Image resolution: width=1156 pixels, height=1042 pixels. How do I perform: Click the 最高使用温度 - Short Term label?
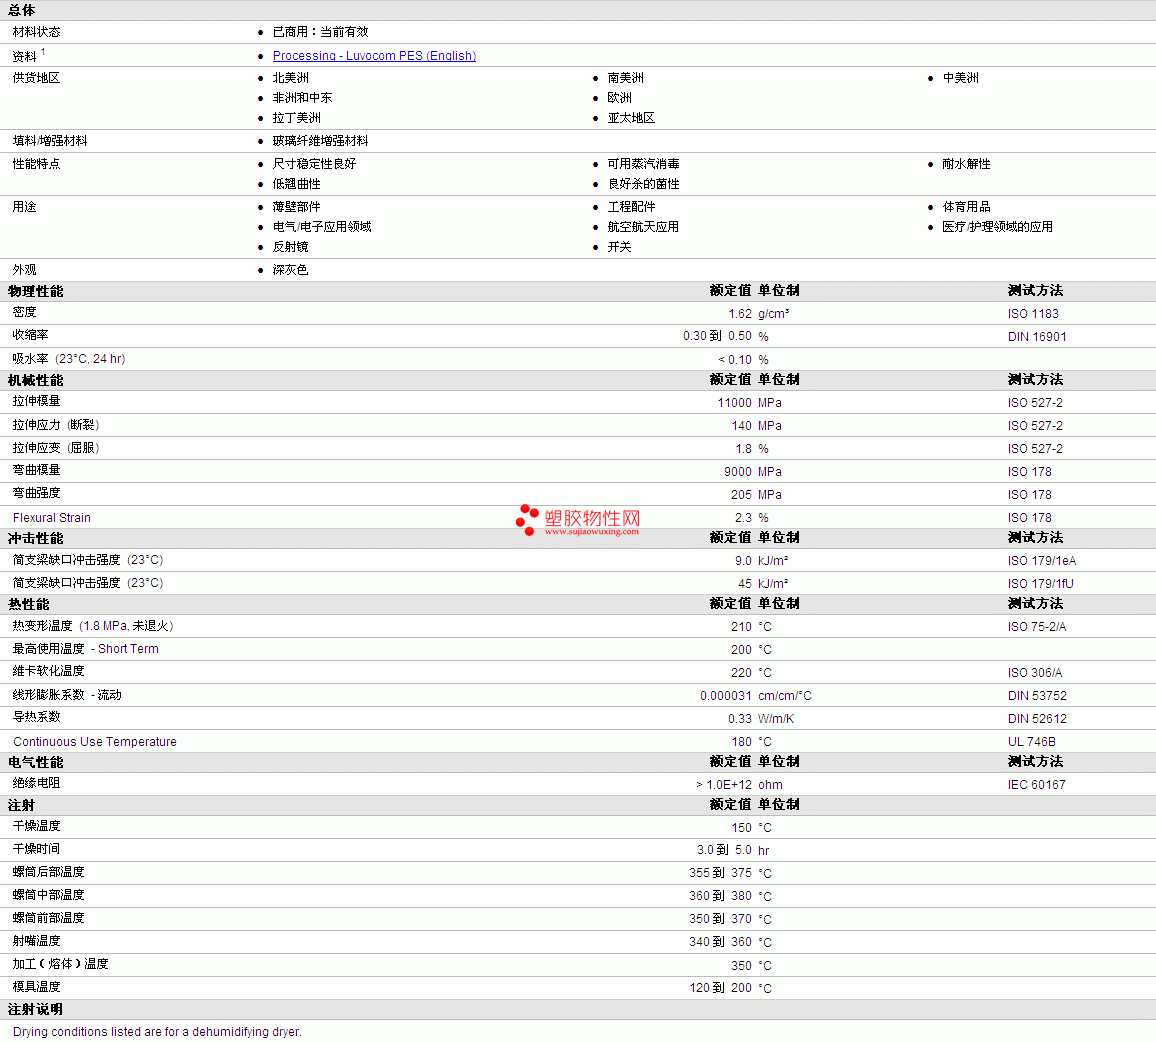click(x=86, y=649)
